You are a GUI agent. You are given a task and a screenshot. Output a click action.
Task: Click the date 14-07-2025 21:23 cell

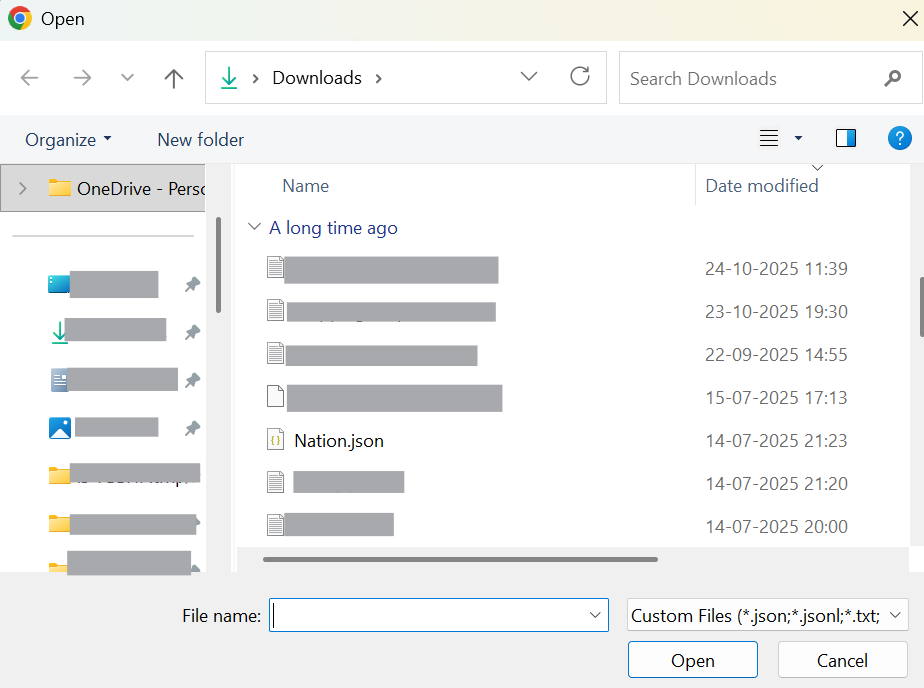(x=776, y=441)
